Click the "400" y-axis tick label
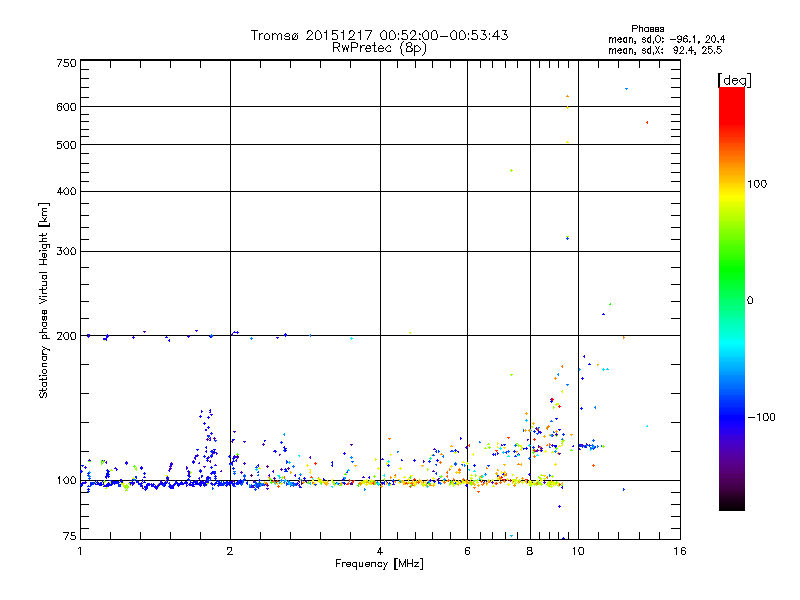The width and height of the screenshot is (800, 600). [66, 191]
